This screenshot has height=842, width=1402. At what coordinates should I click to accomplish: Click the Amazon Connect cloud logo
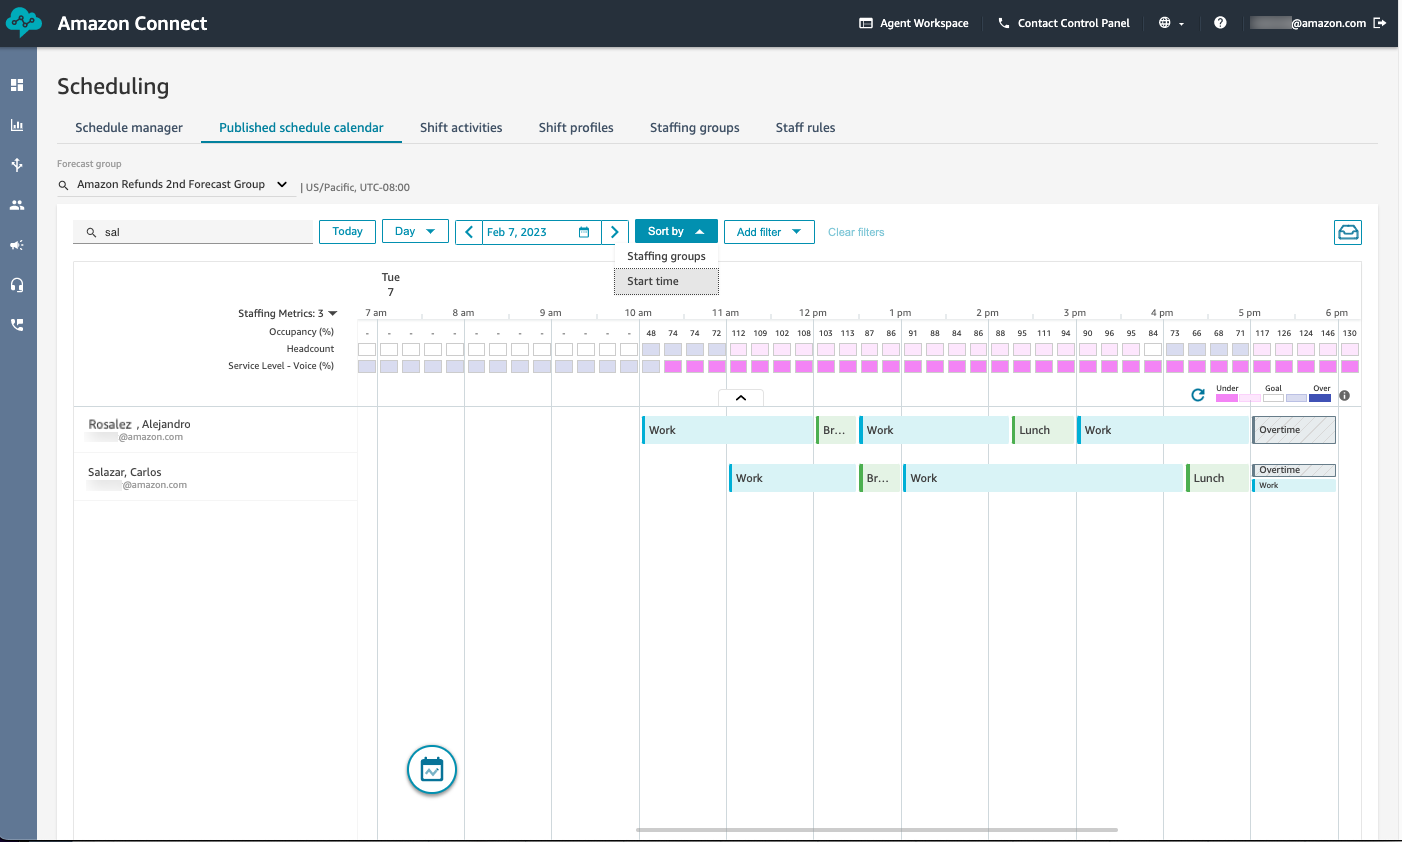(x=23, y=22)
